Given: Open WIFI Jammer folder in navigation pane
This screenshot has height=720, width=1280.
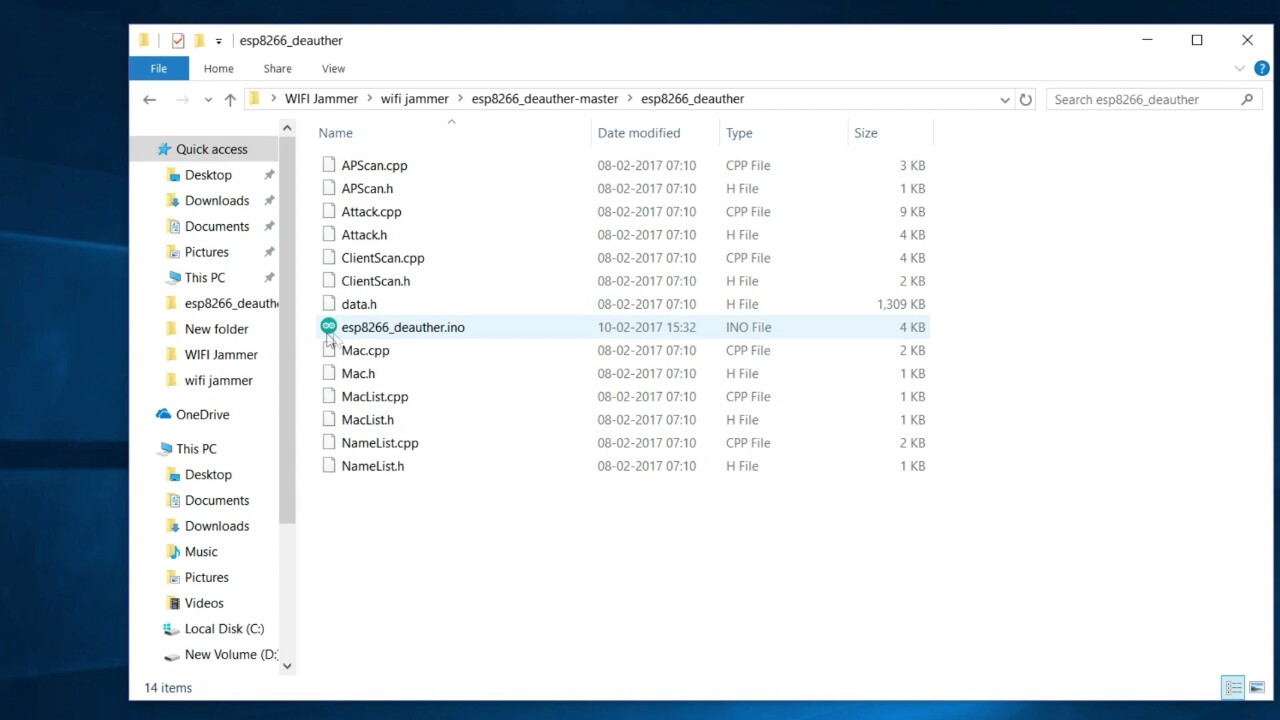Looking at the screenshot, I should [221, 354].
